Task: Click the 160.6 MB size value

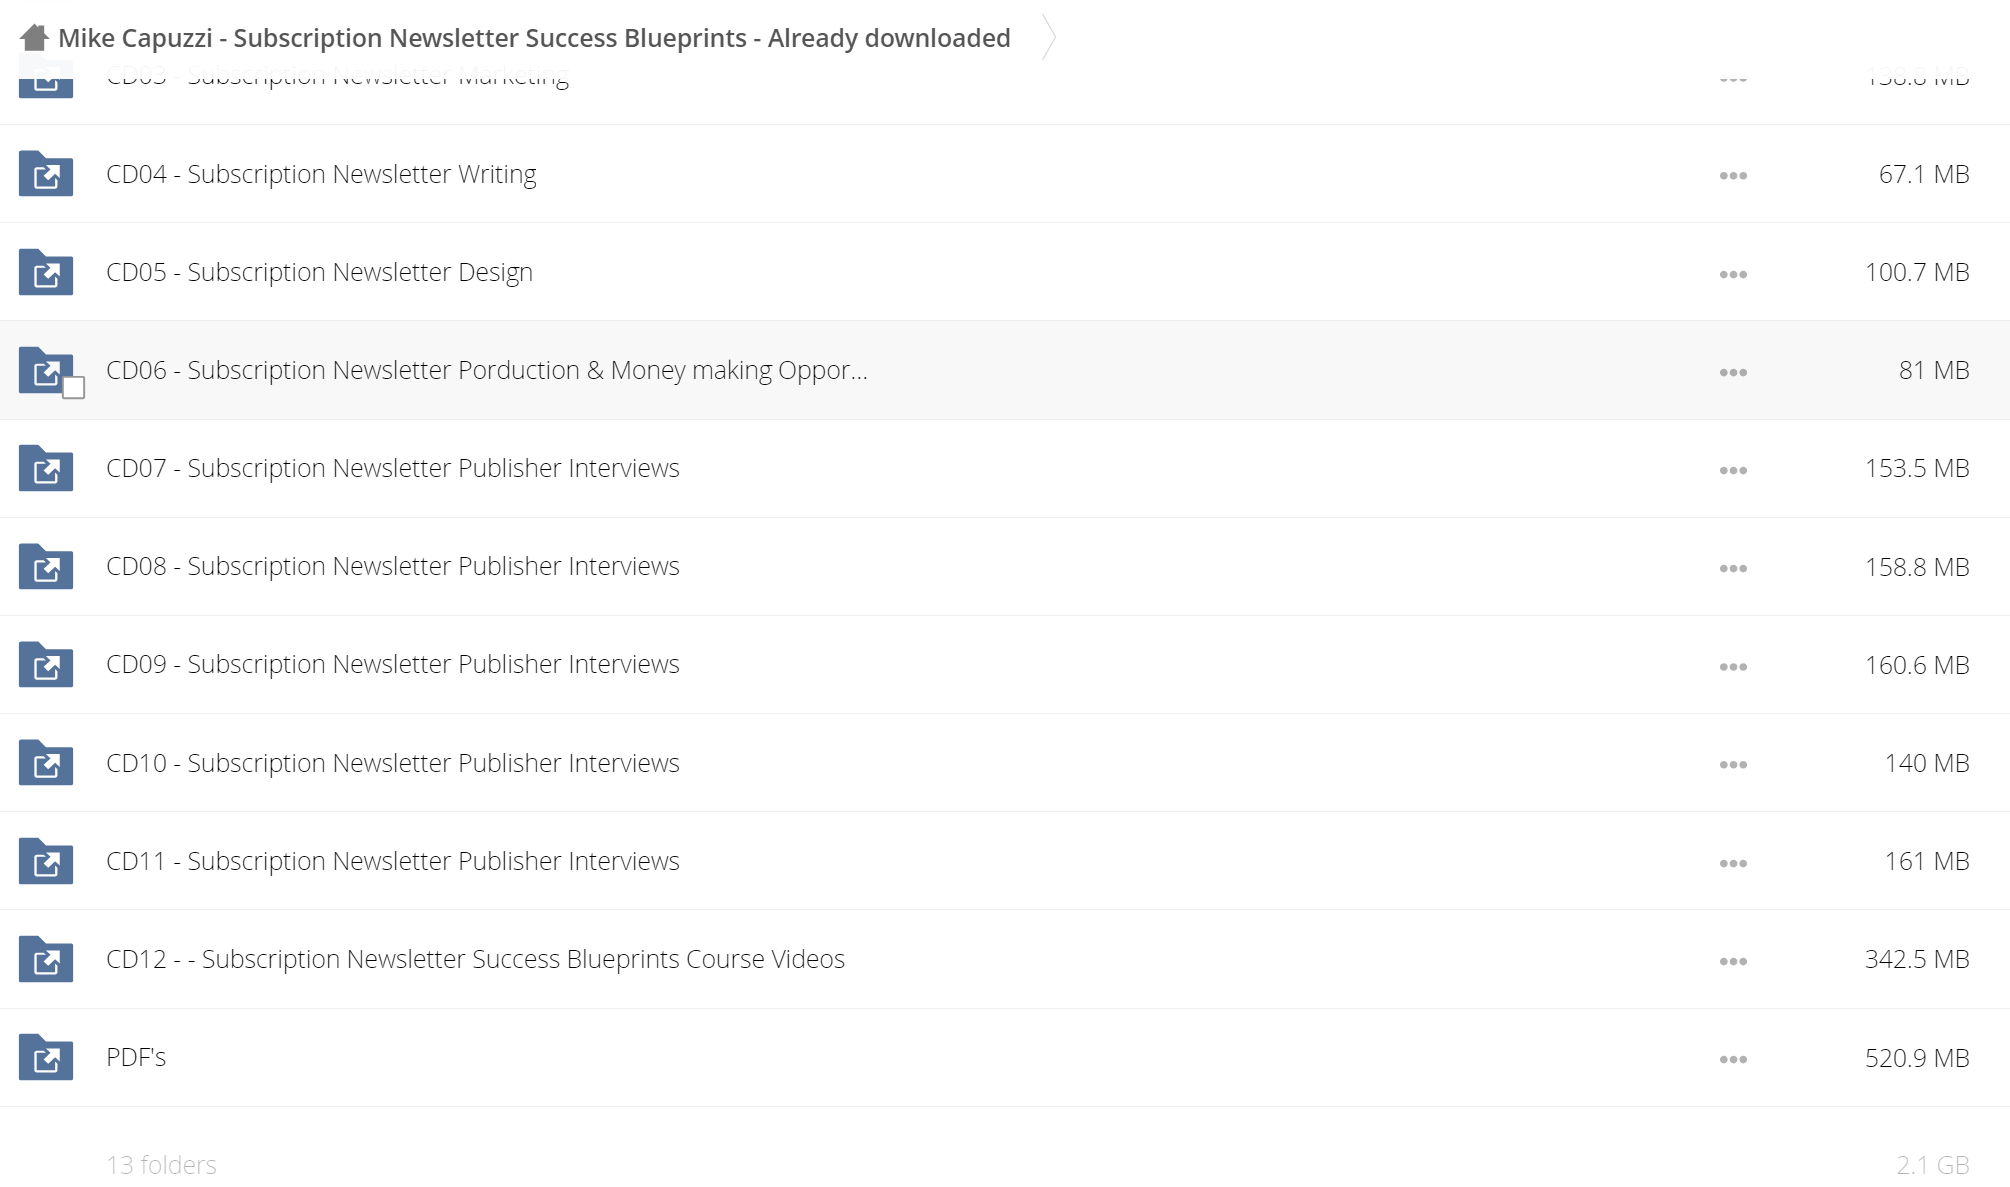Action: [x=1917, y=665]
